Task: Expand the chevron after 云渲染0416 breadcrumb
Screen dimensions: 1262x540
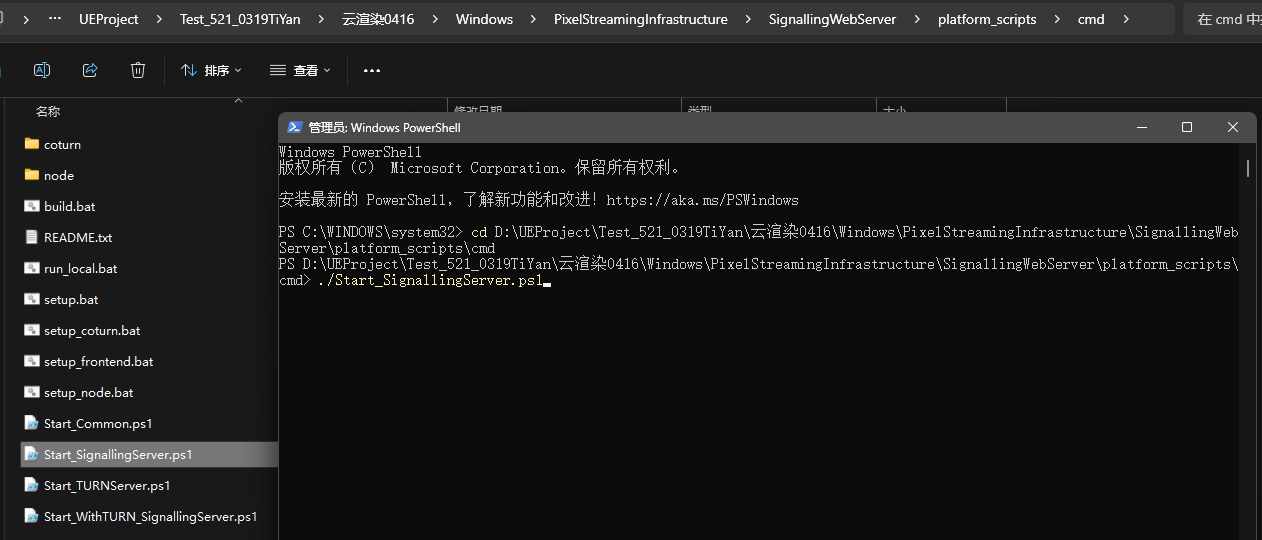Action: 435,19
